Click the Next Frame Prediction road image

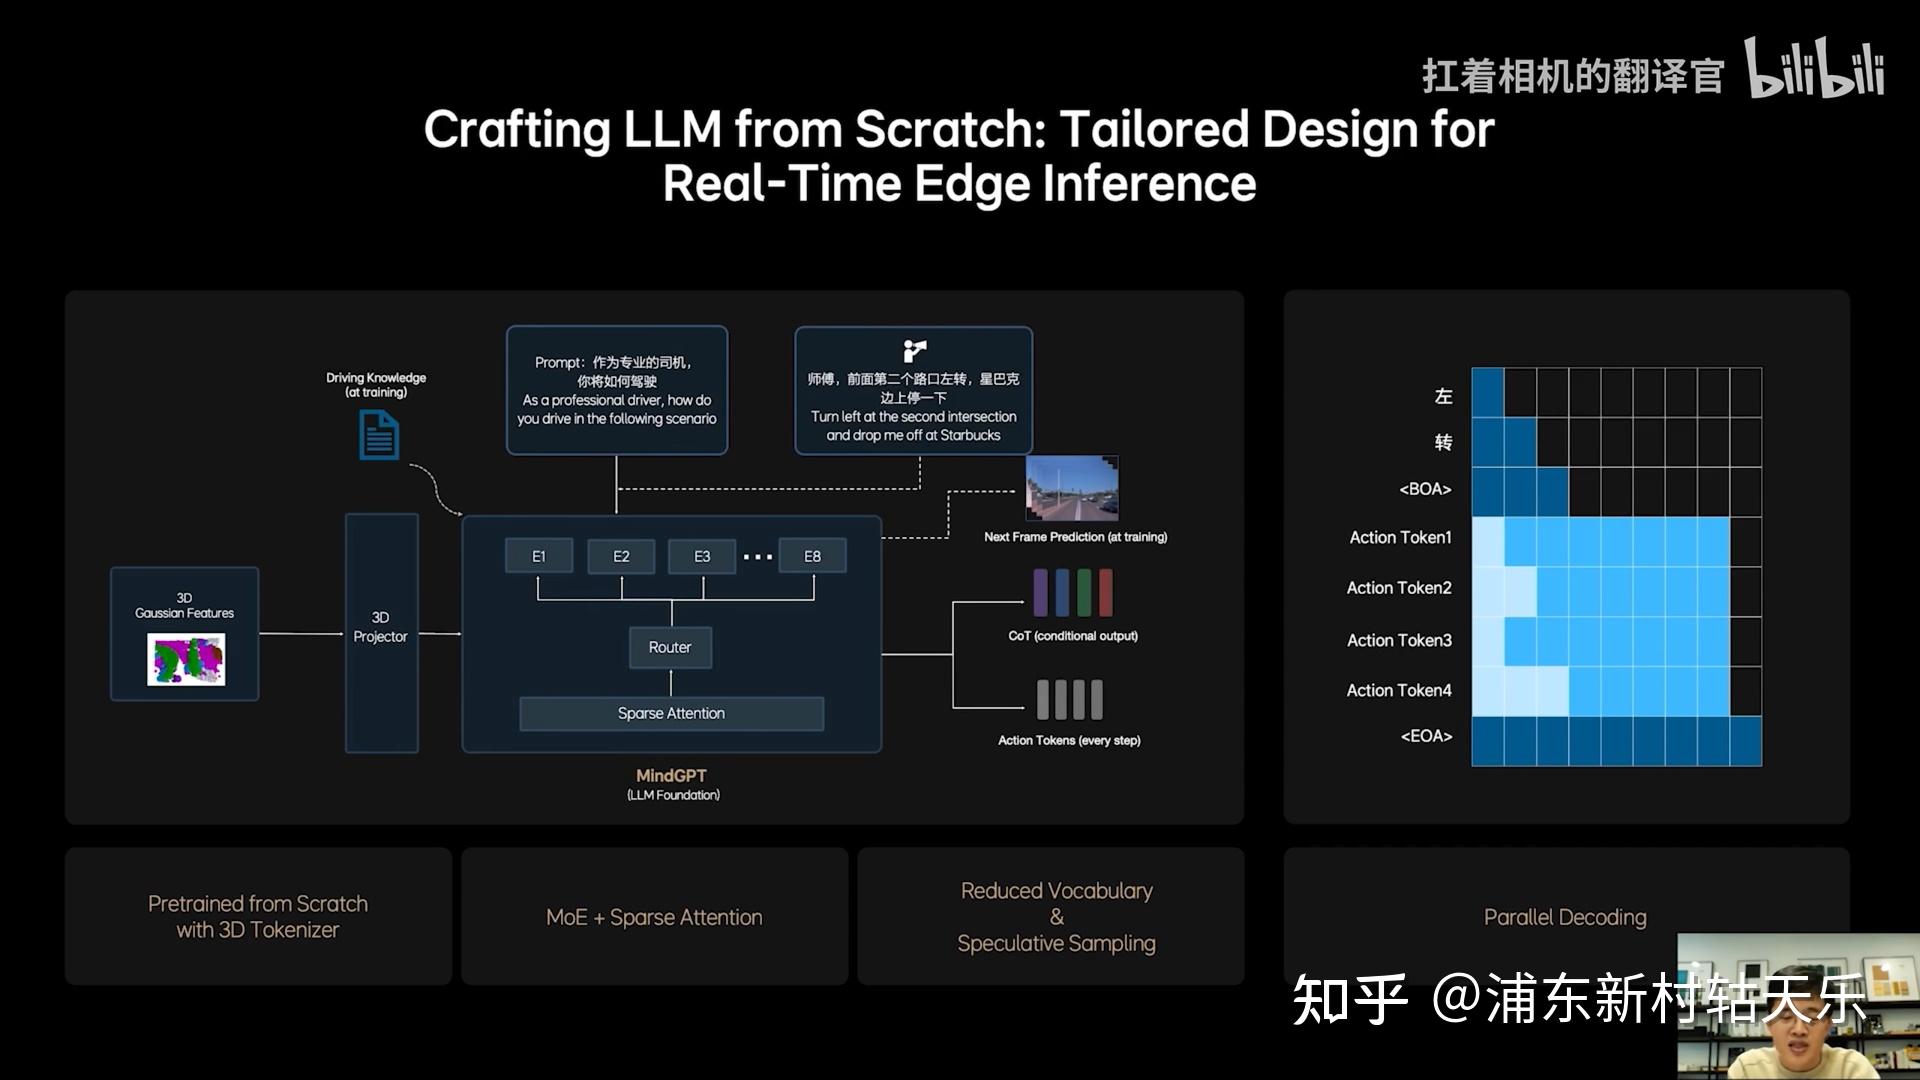tap(1072, 488)
